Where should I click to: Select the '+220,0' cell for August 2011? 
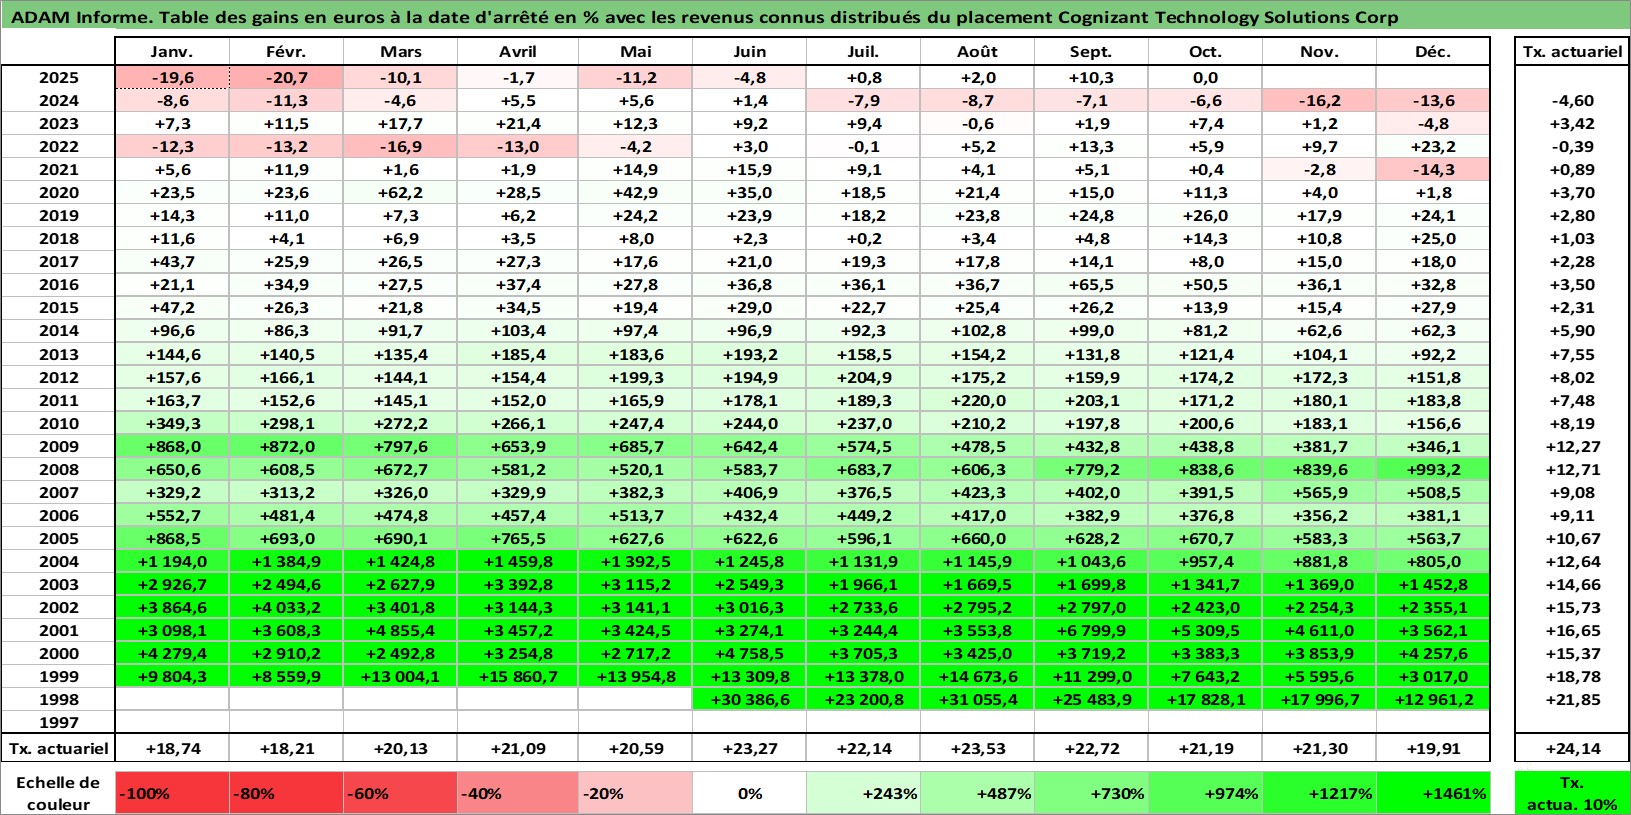click(977, 400)
